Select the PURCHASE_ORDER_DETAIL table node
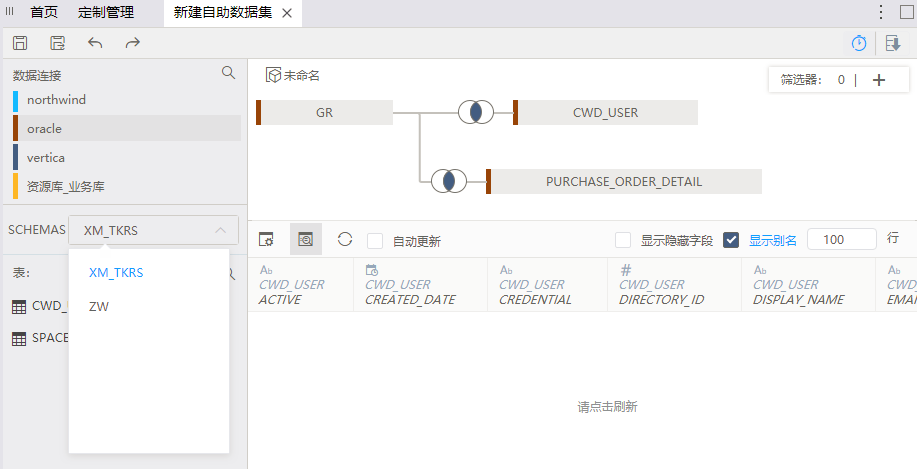The width and height of the screenshot is (917, 469). [x=623, y=181]
